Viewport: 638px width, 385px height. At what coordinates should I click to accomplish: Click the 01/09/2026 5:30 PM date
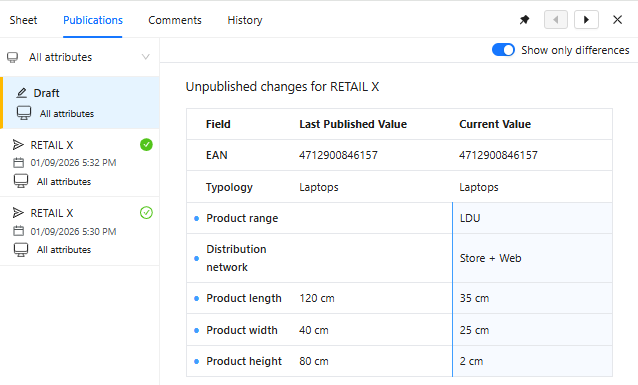pyautogui.click(x=73, y=231)
